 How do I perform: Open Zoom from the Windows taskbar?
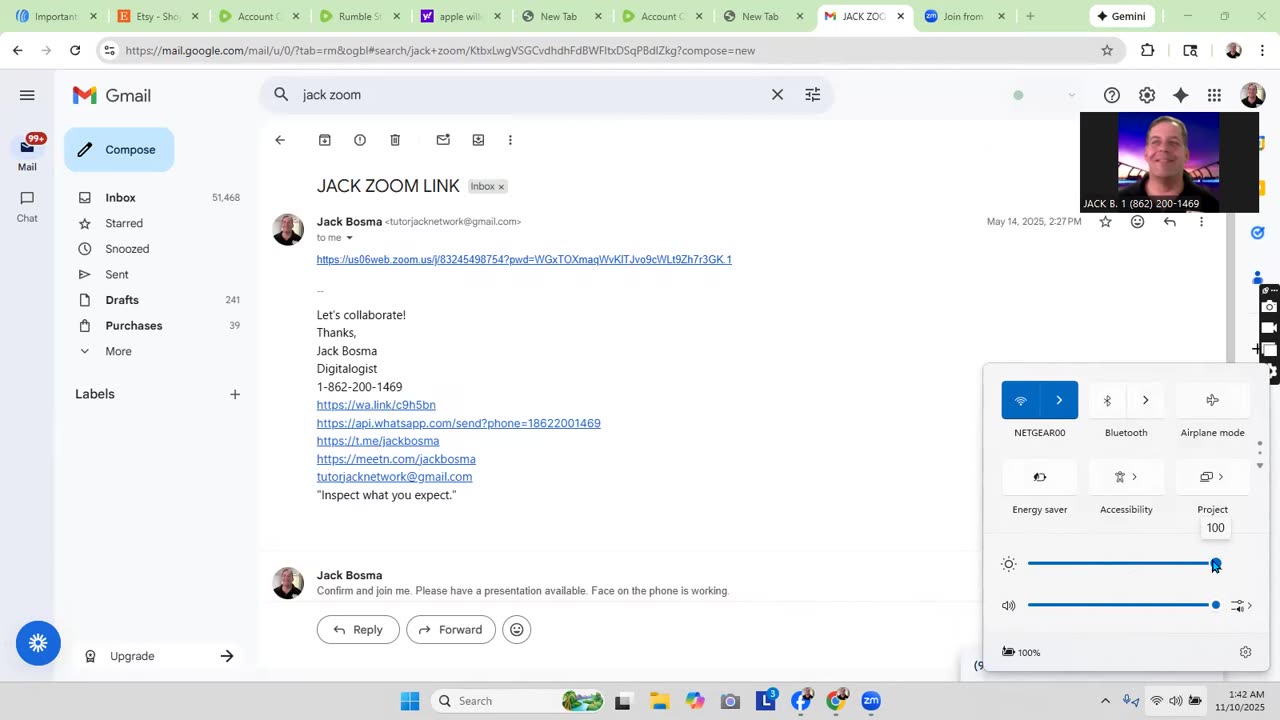[x=871, y=701]
